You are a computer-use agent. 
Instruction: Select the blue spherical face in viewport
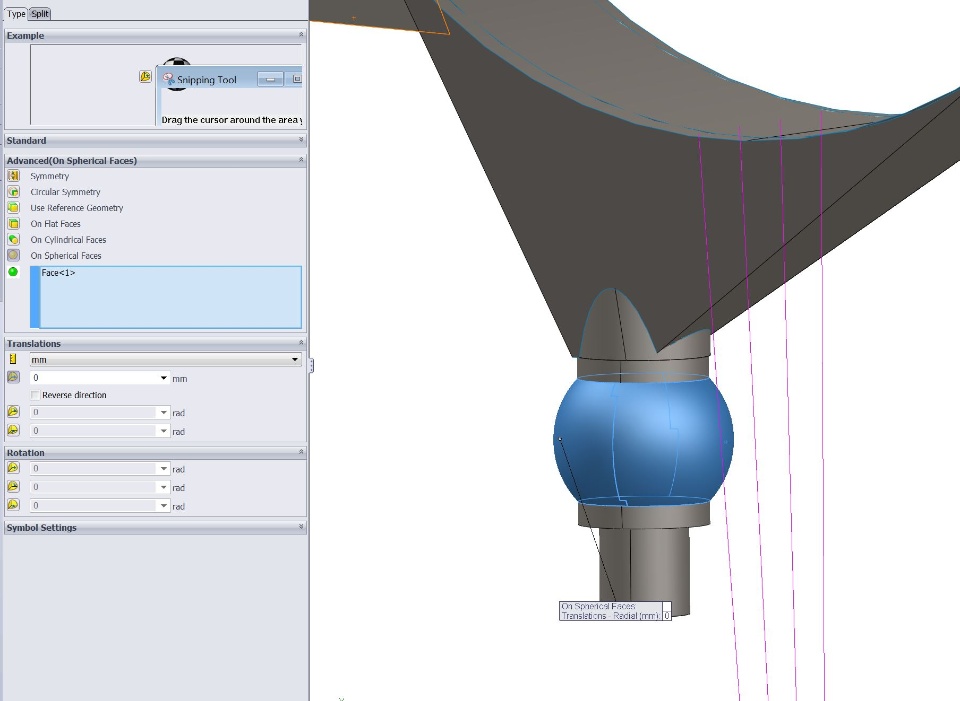click(643, 441)
